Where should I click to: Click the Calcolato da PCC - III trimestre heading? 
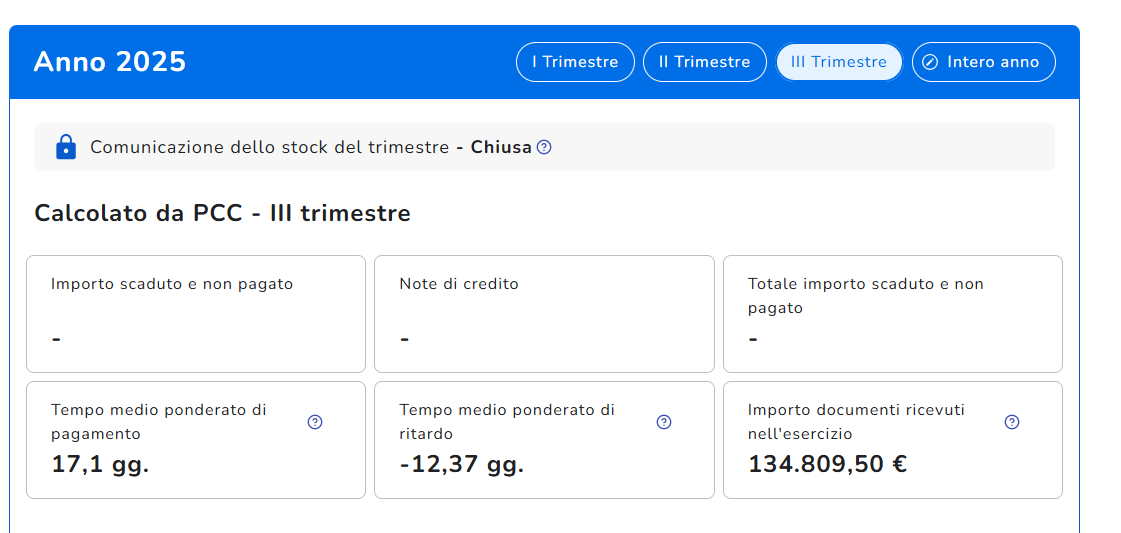pos(222,213)
